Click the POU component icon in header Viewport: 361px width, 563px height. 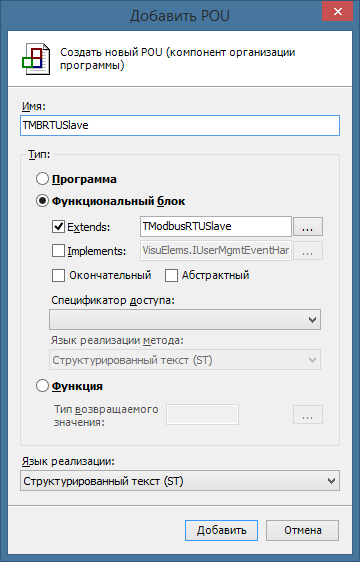[36, 59]
